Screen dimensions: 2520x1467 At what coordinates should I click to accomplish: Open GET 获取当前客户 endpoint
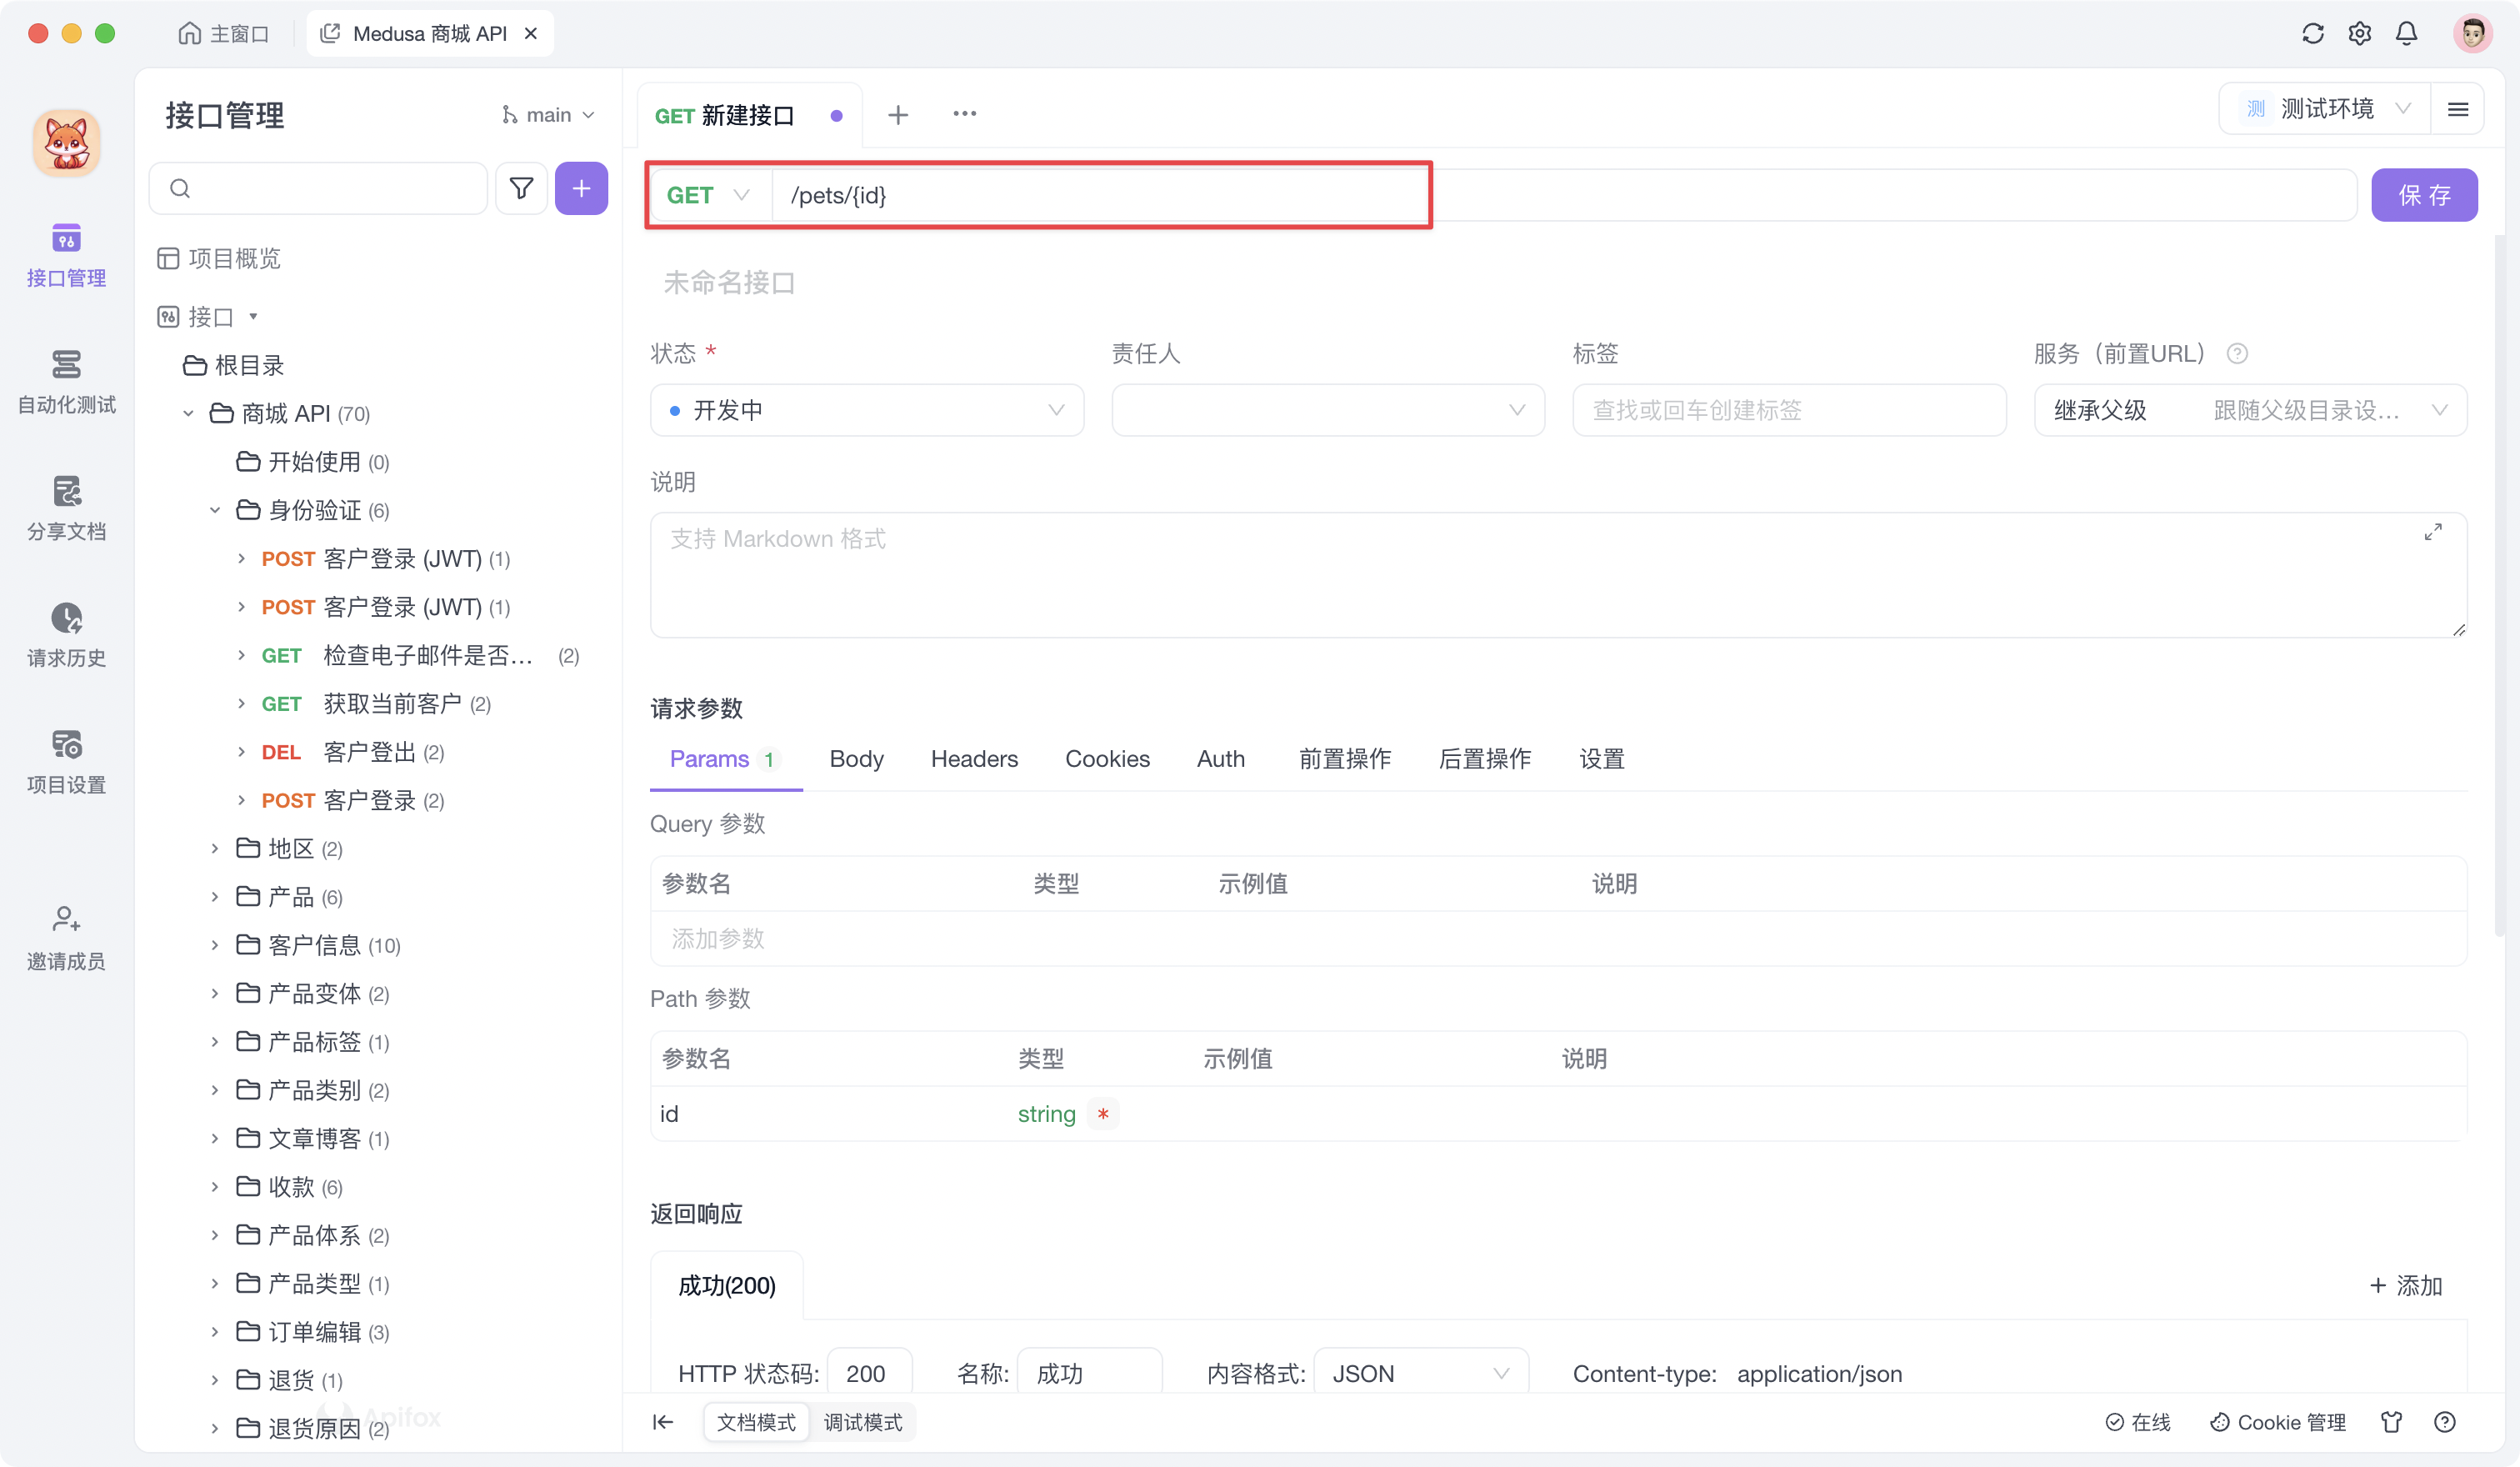(375, 704)
